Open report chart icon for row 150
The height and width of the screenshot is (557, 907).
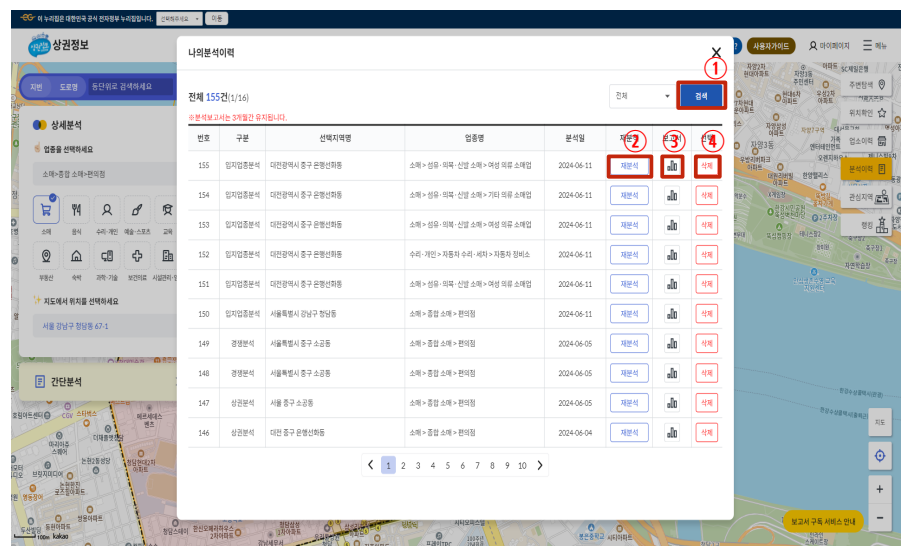[x=672, y=313]
